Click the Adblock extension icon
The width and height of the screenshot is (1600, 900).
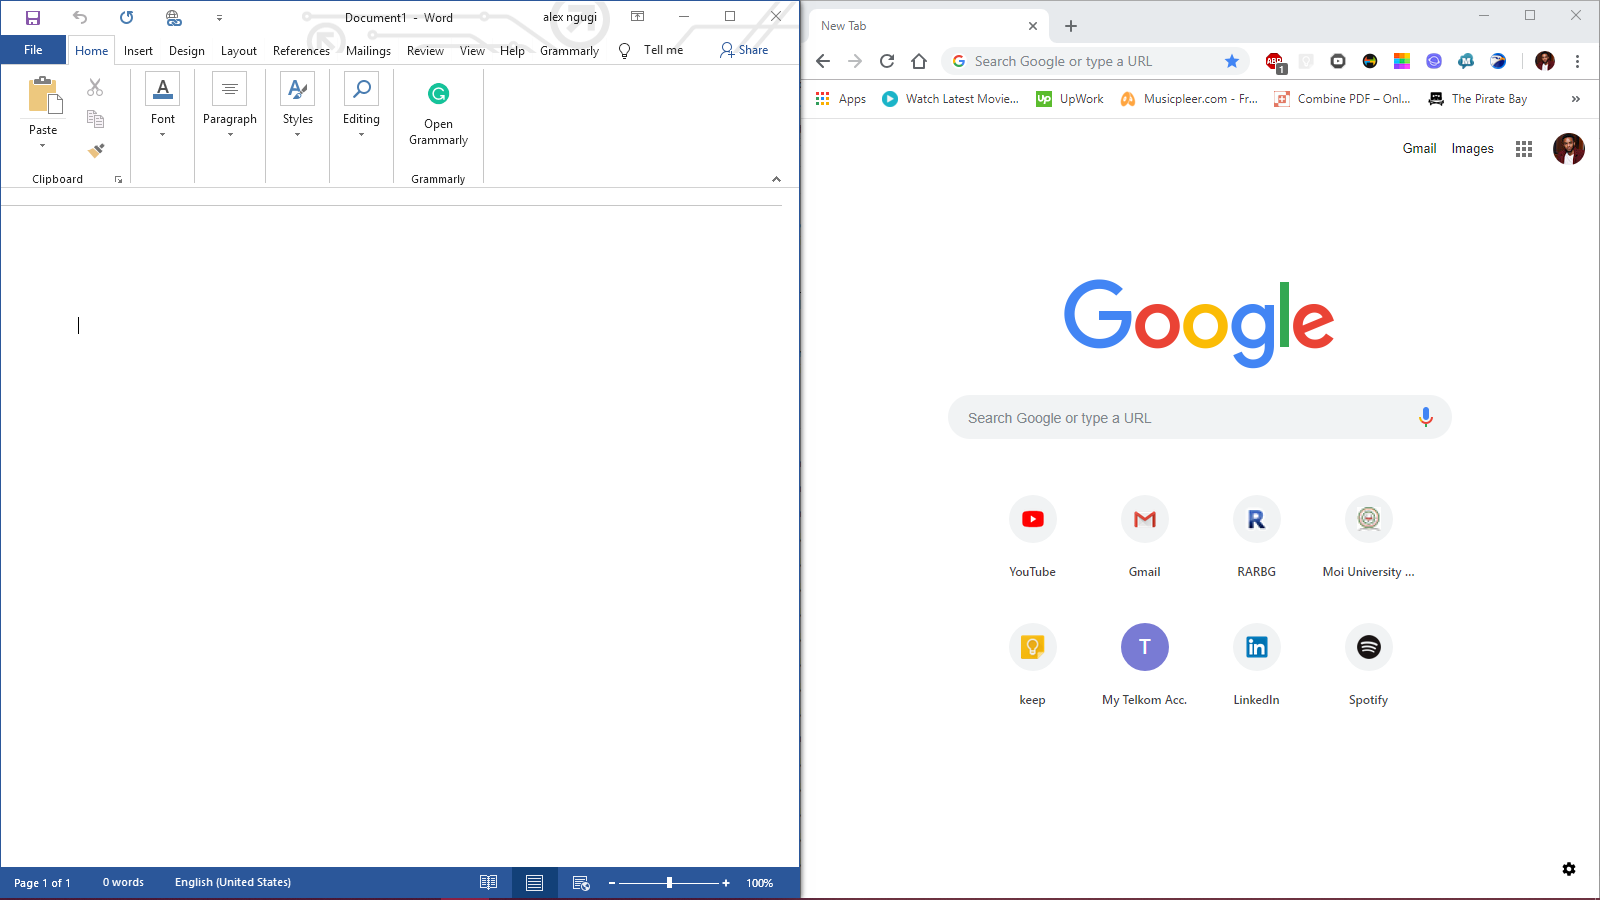[1275, 62]
